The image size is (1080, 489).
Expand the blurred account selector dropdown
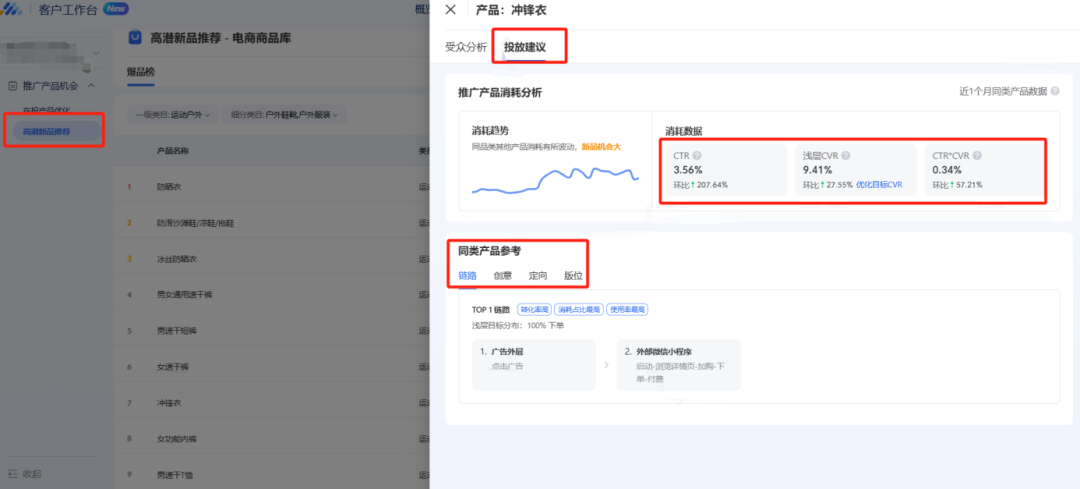pos(95,53)
